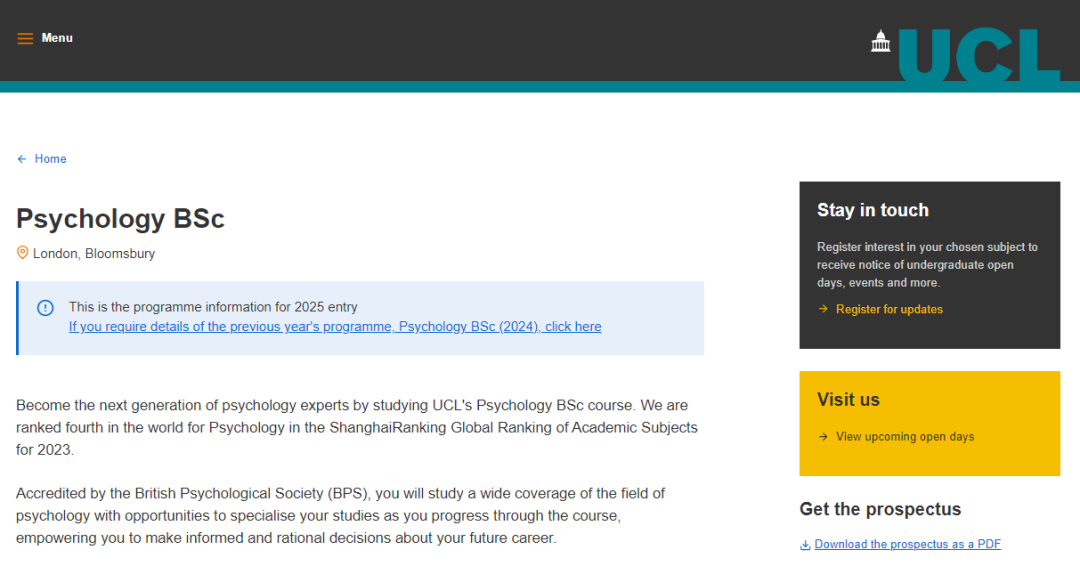Click the location pin icon

[23, 253]
